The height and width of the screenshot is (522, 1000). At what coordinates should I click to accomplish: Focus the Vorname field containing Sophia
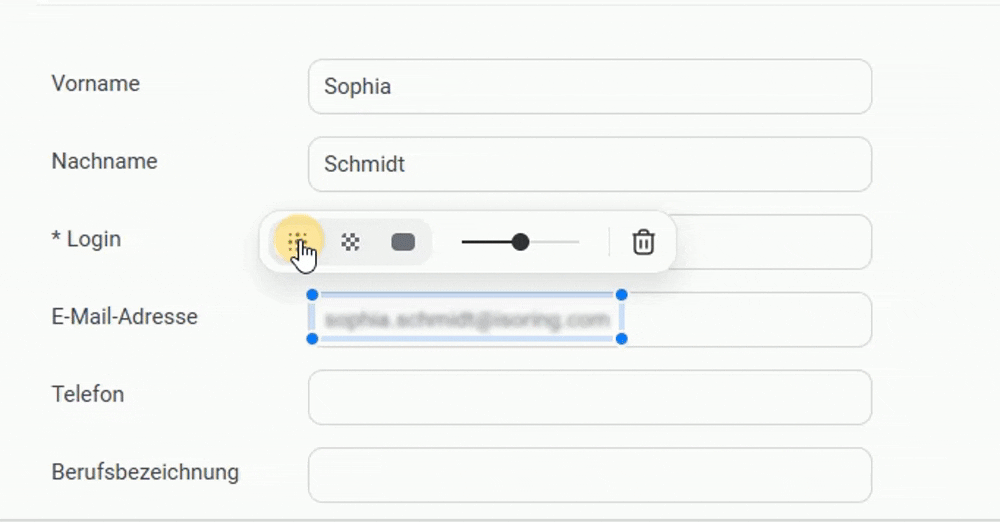point(590,87)
